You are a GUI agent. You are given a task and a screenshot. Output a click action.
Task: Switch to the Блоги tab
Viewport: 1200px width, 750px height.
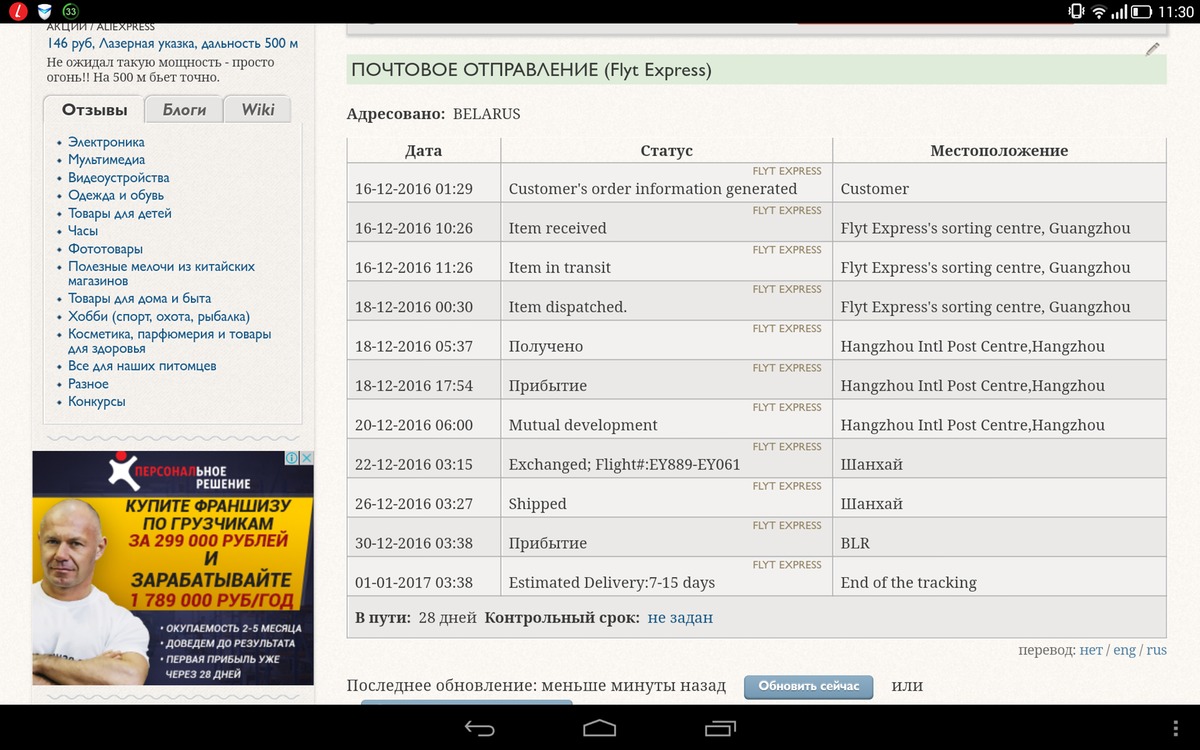point(184,110)
